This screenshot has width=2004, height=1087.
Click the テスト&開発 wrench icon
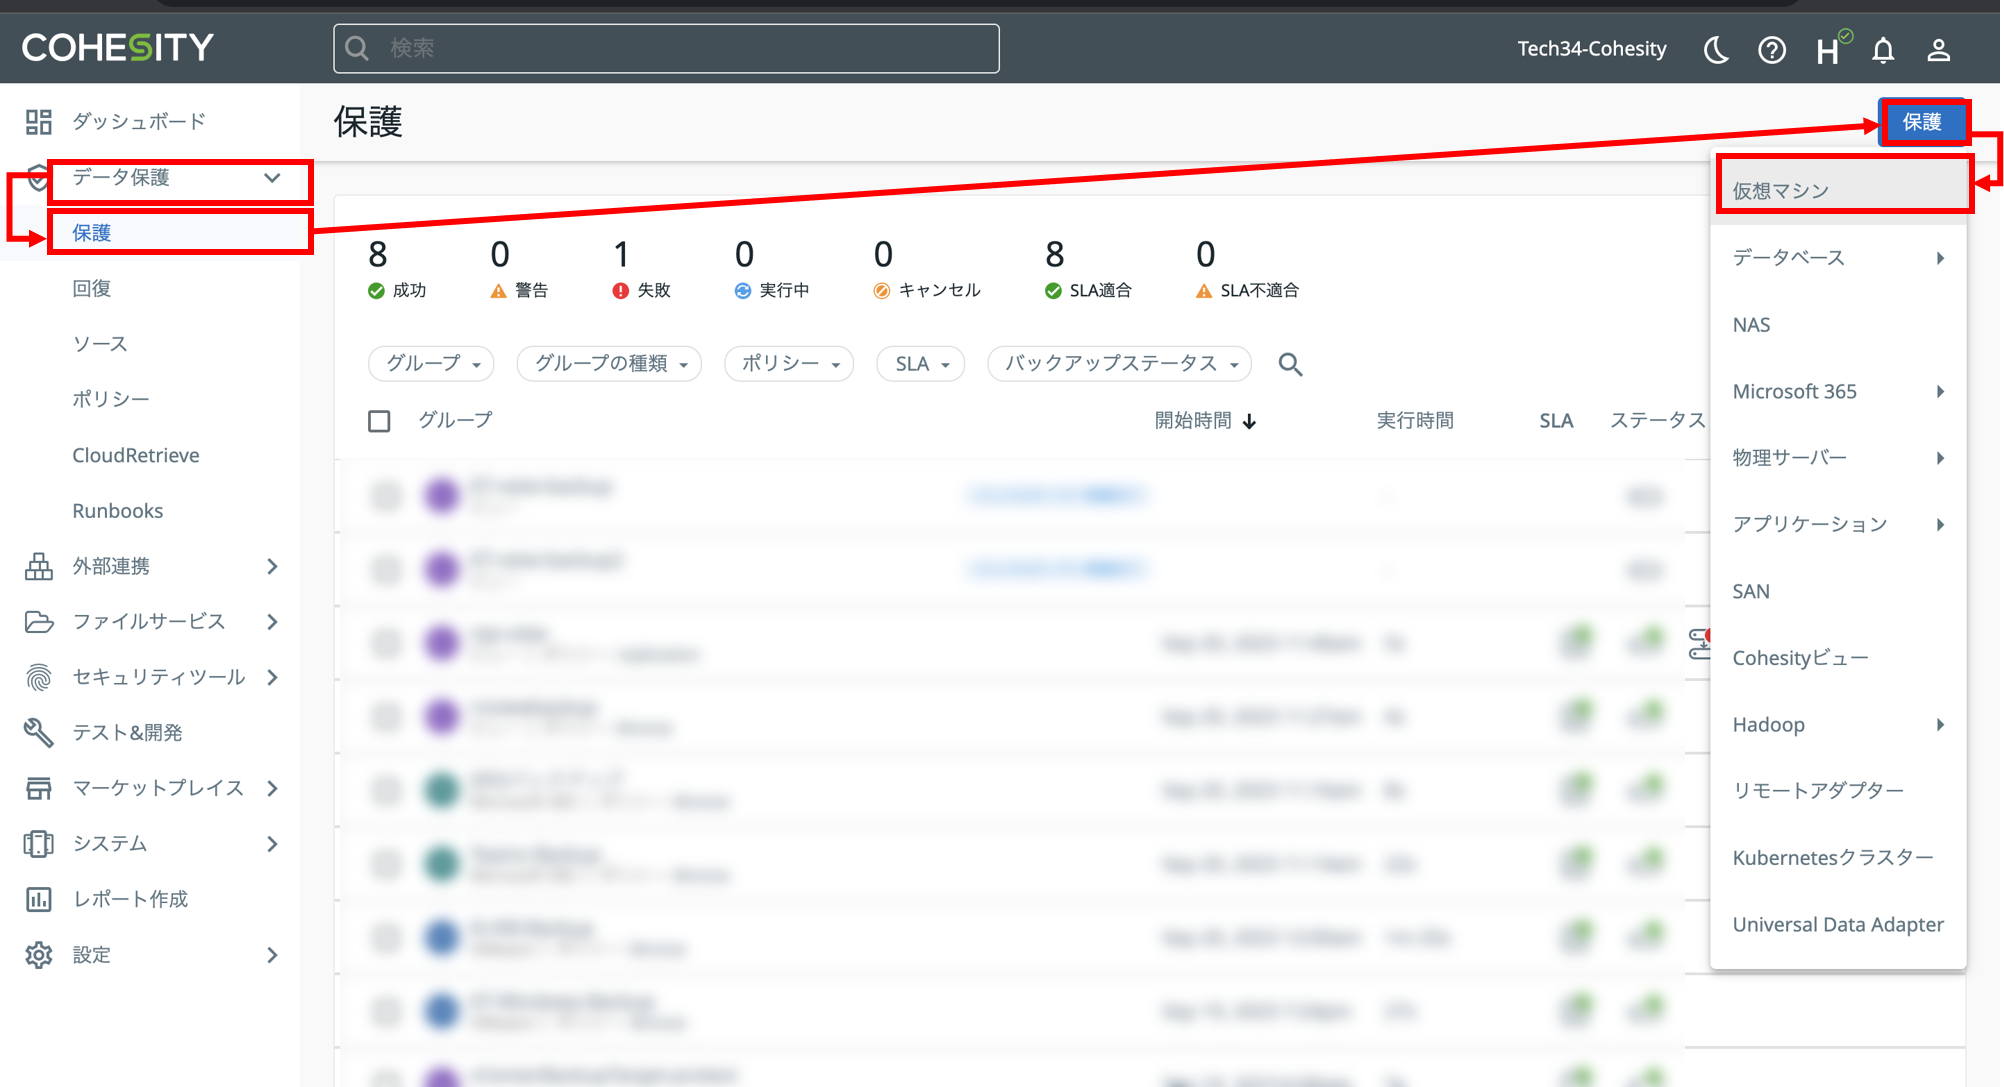point(39,733)
